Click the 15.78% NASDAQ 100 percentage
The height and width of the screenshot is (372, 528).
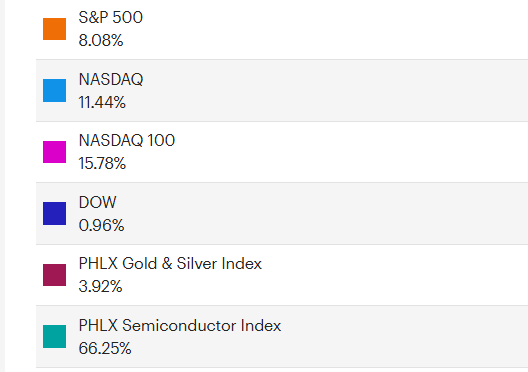point(102,163)
